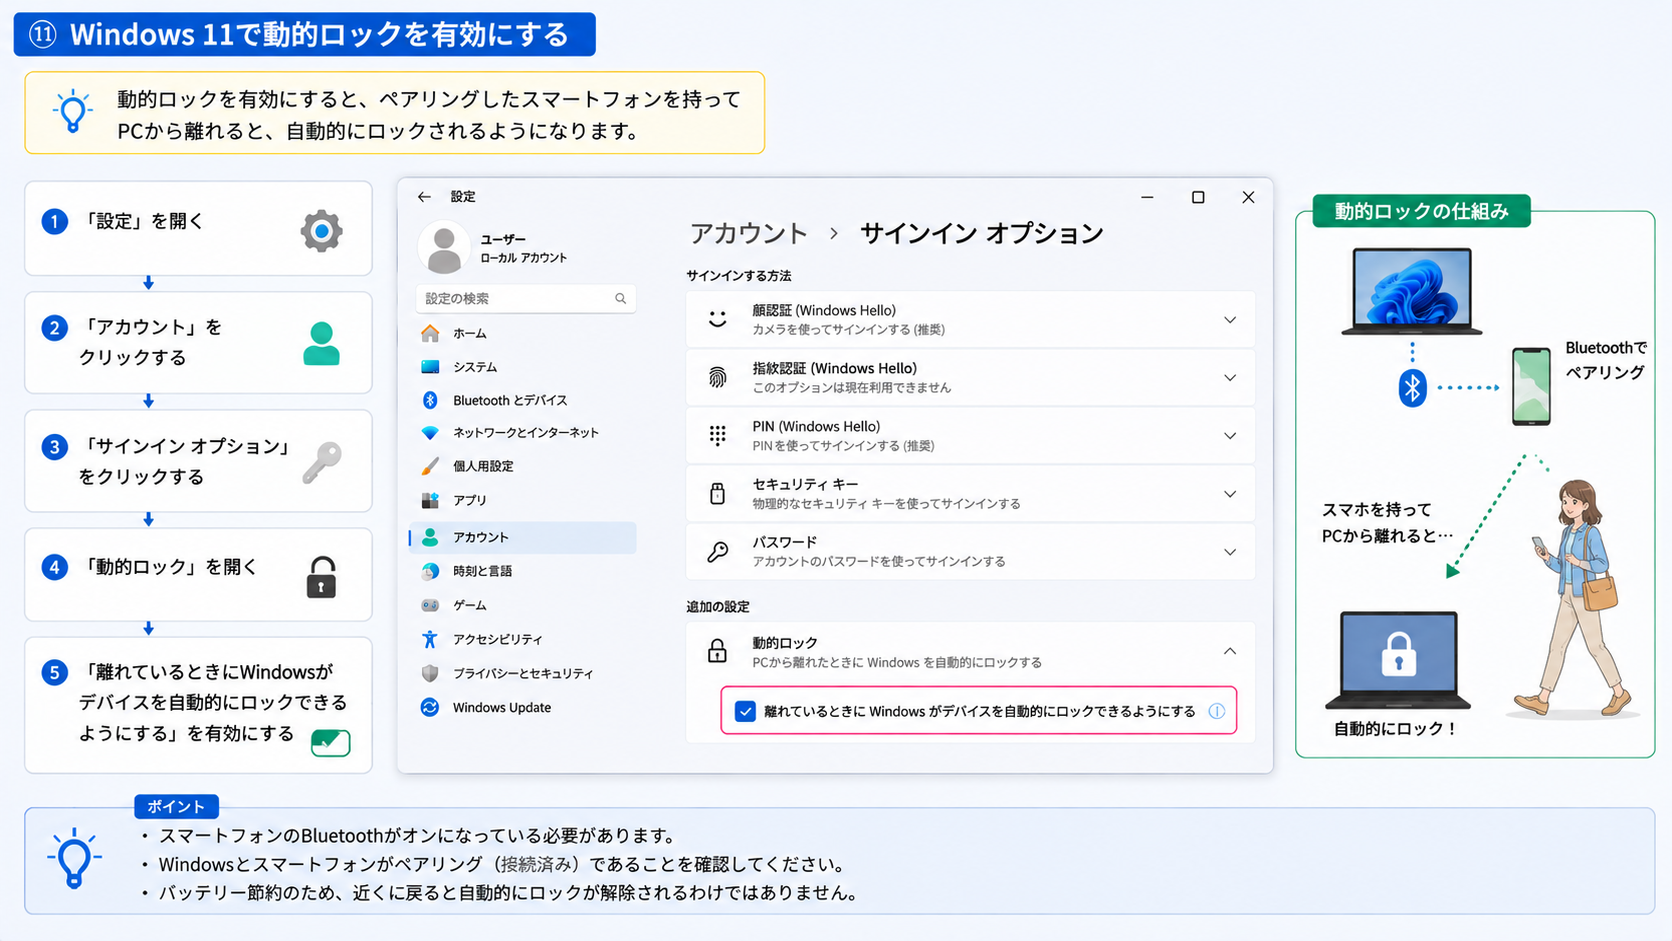Click the ゲーム label in sidebar

coord(470,605)
